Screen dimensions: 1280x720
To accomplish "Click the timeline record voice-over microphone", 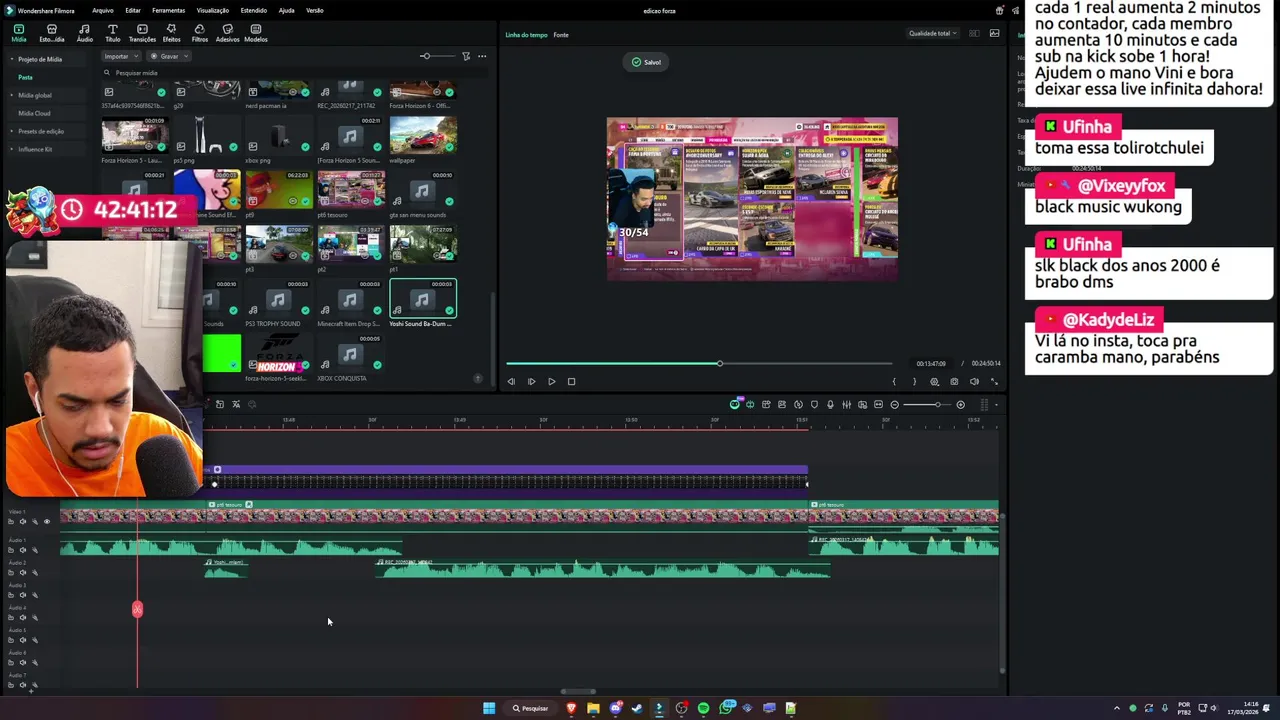I will (x=830, y=404).
